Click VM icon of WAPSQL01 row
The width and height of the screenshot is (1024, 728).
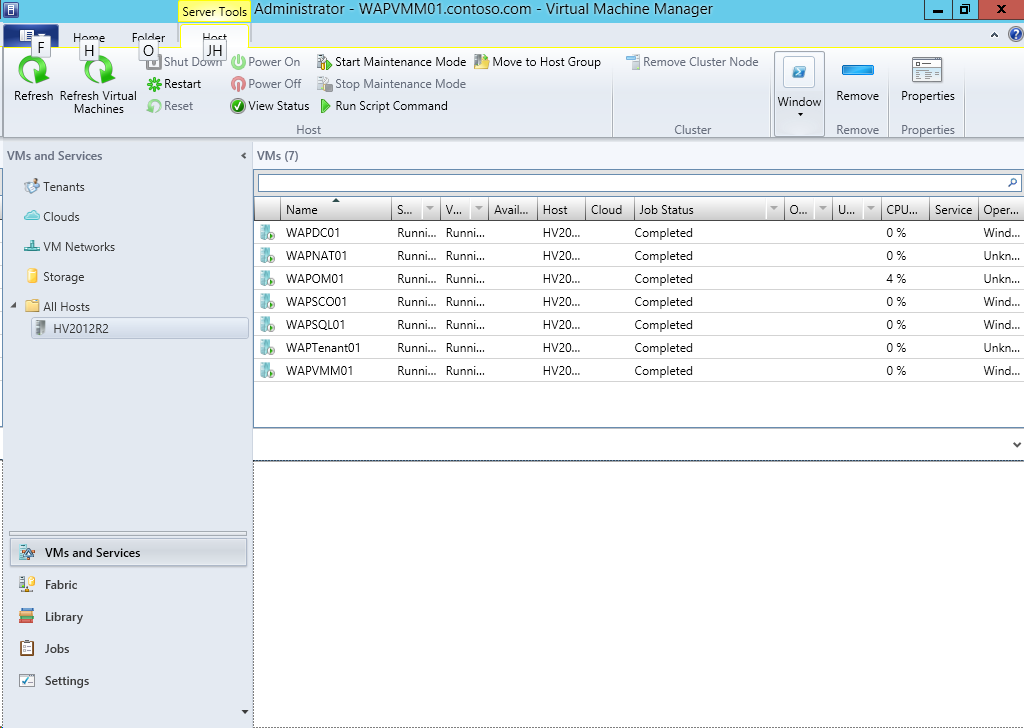(267, 324)
